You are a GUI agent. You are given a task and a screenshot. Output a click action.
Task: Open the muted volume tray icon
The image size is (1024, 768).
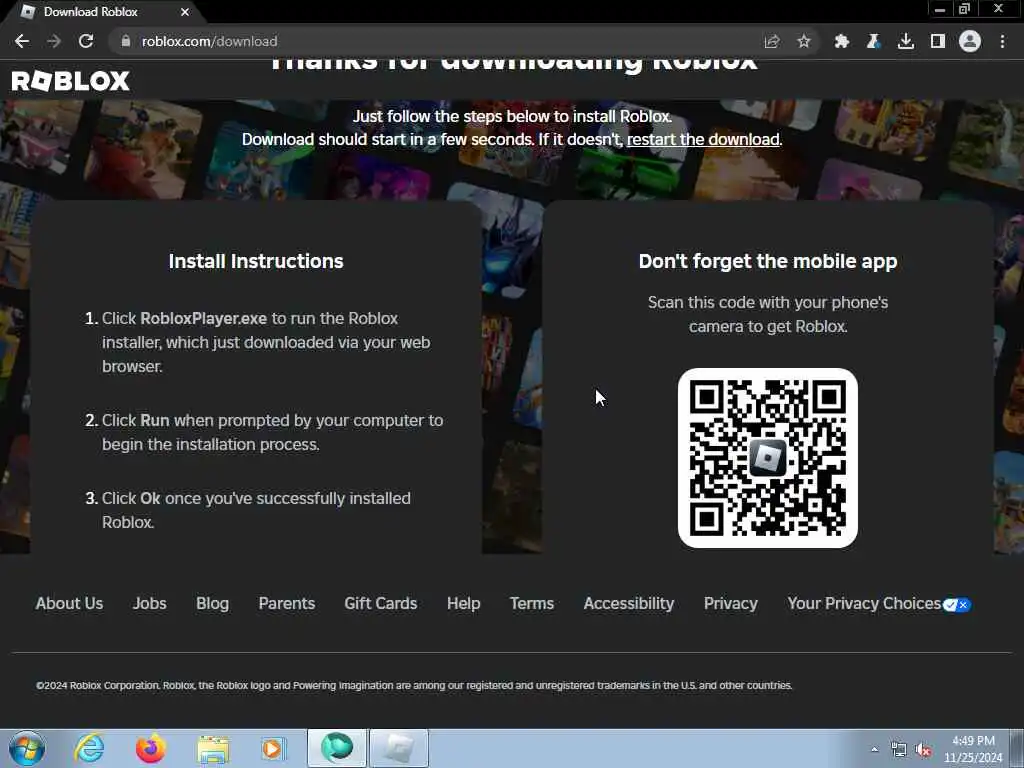pos(923,750)
